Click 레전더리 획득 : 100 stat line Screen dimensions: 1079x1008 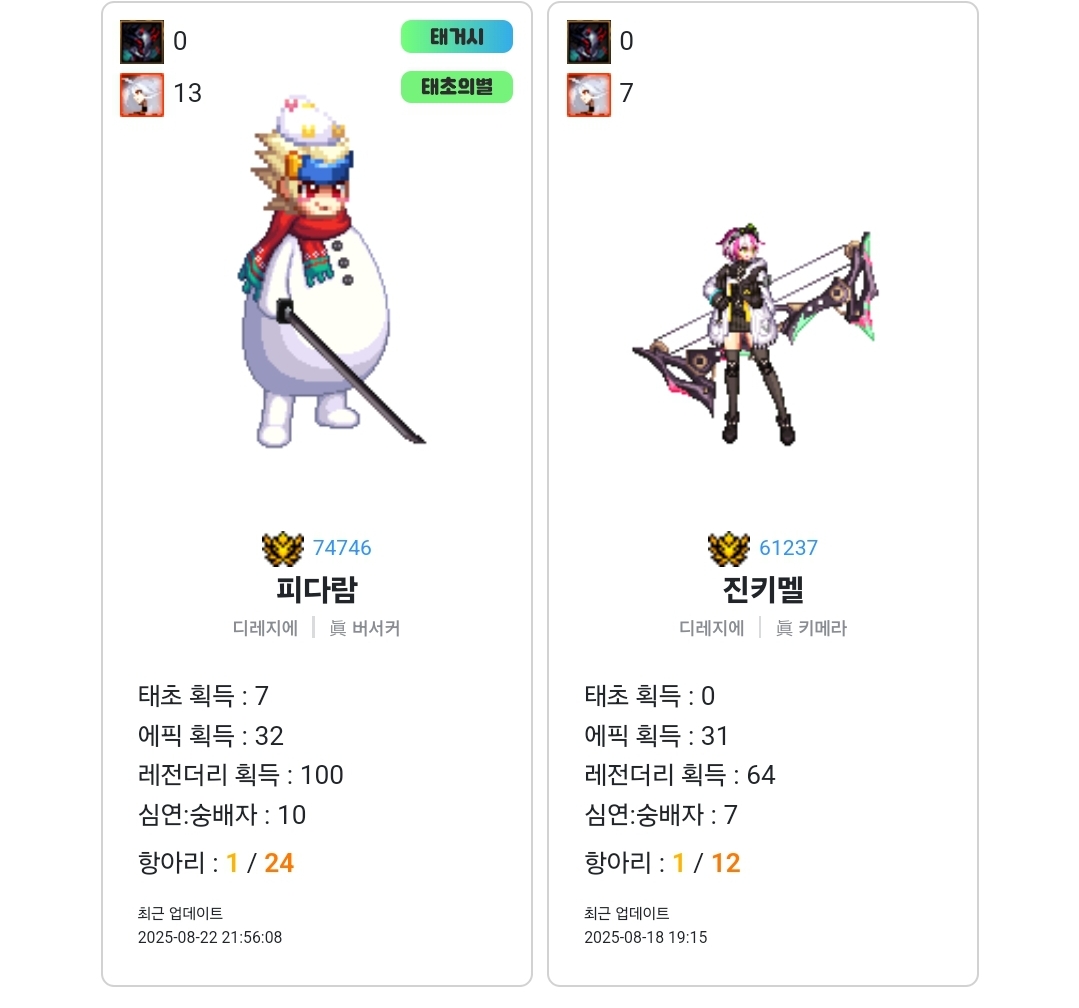(241, 775)
